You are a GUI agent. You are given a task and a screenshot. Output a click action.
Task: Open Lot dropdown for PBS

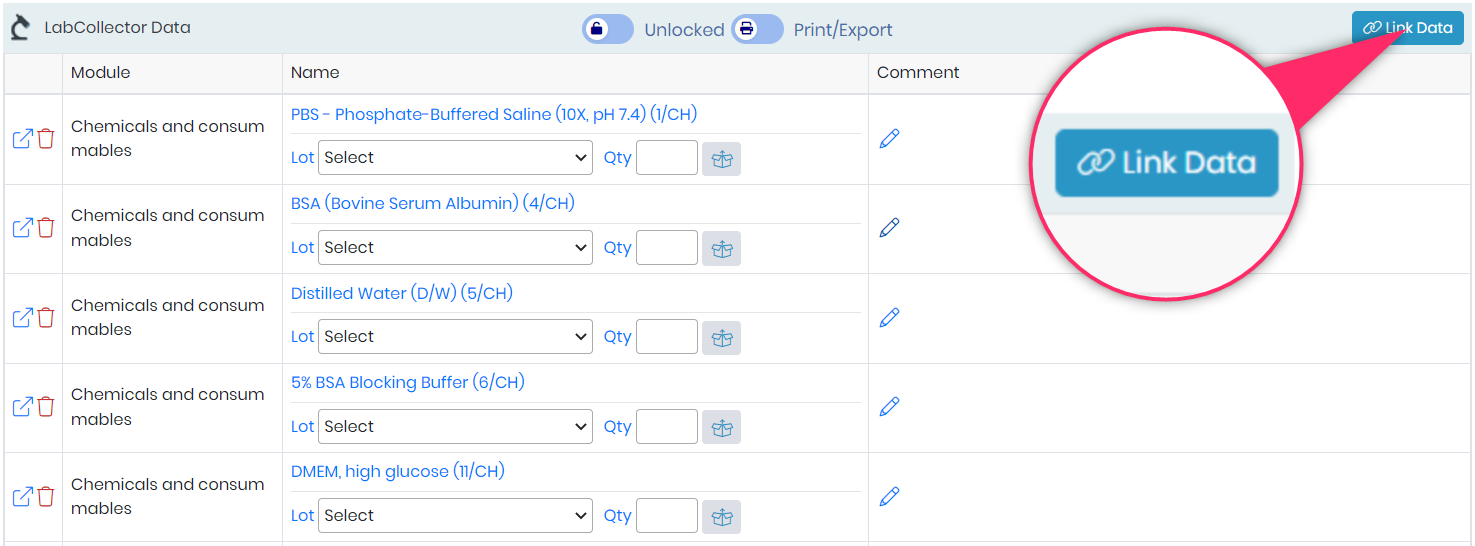(x=455, y=158)
